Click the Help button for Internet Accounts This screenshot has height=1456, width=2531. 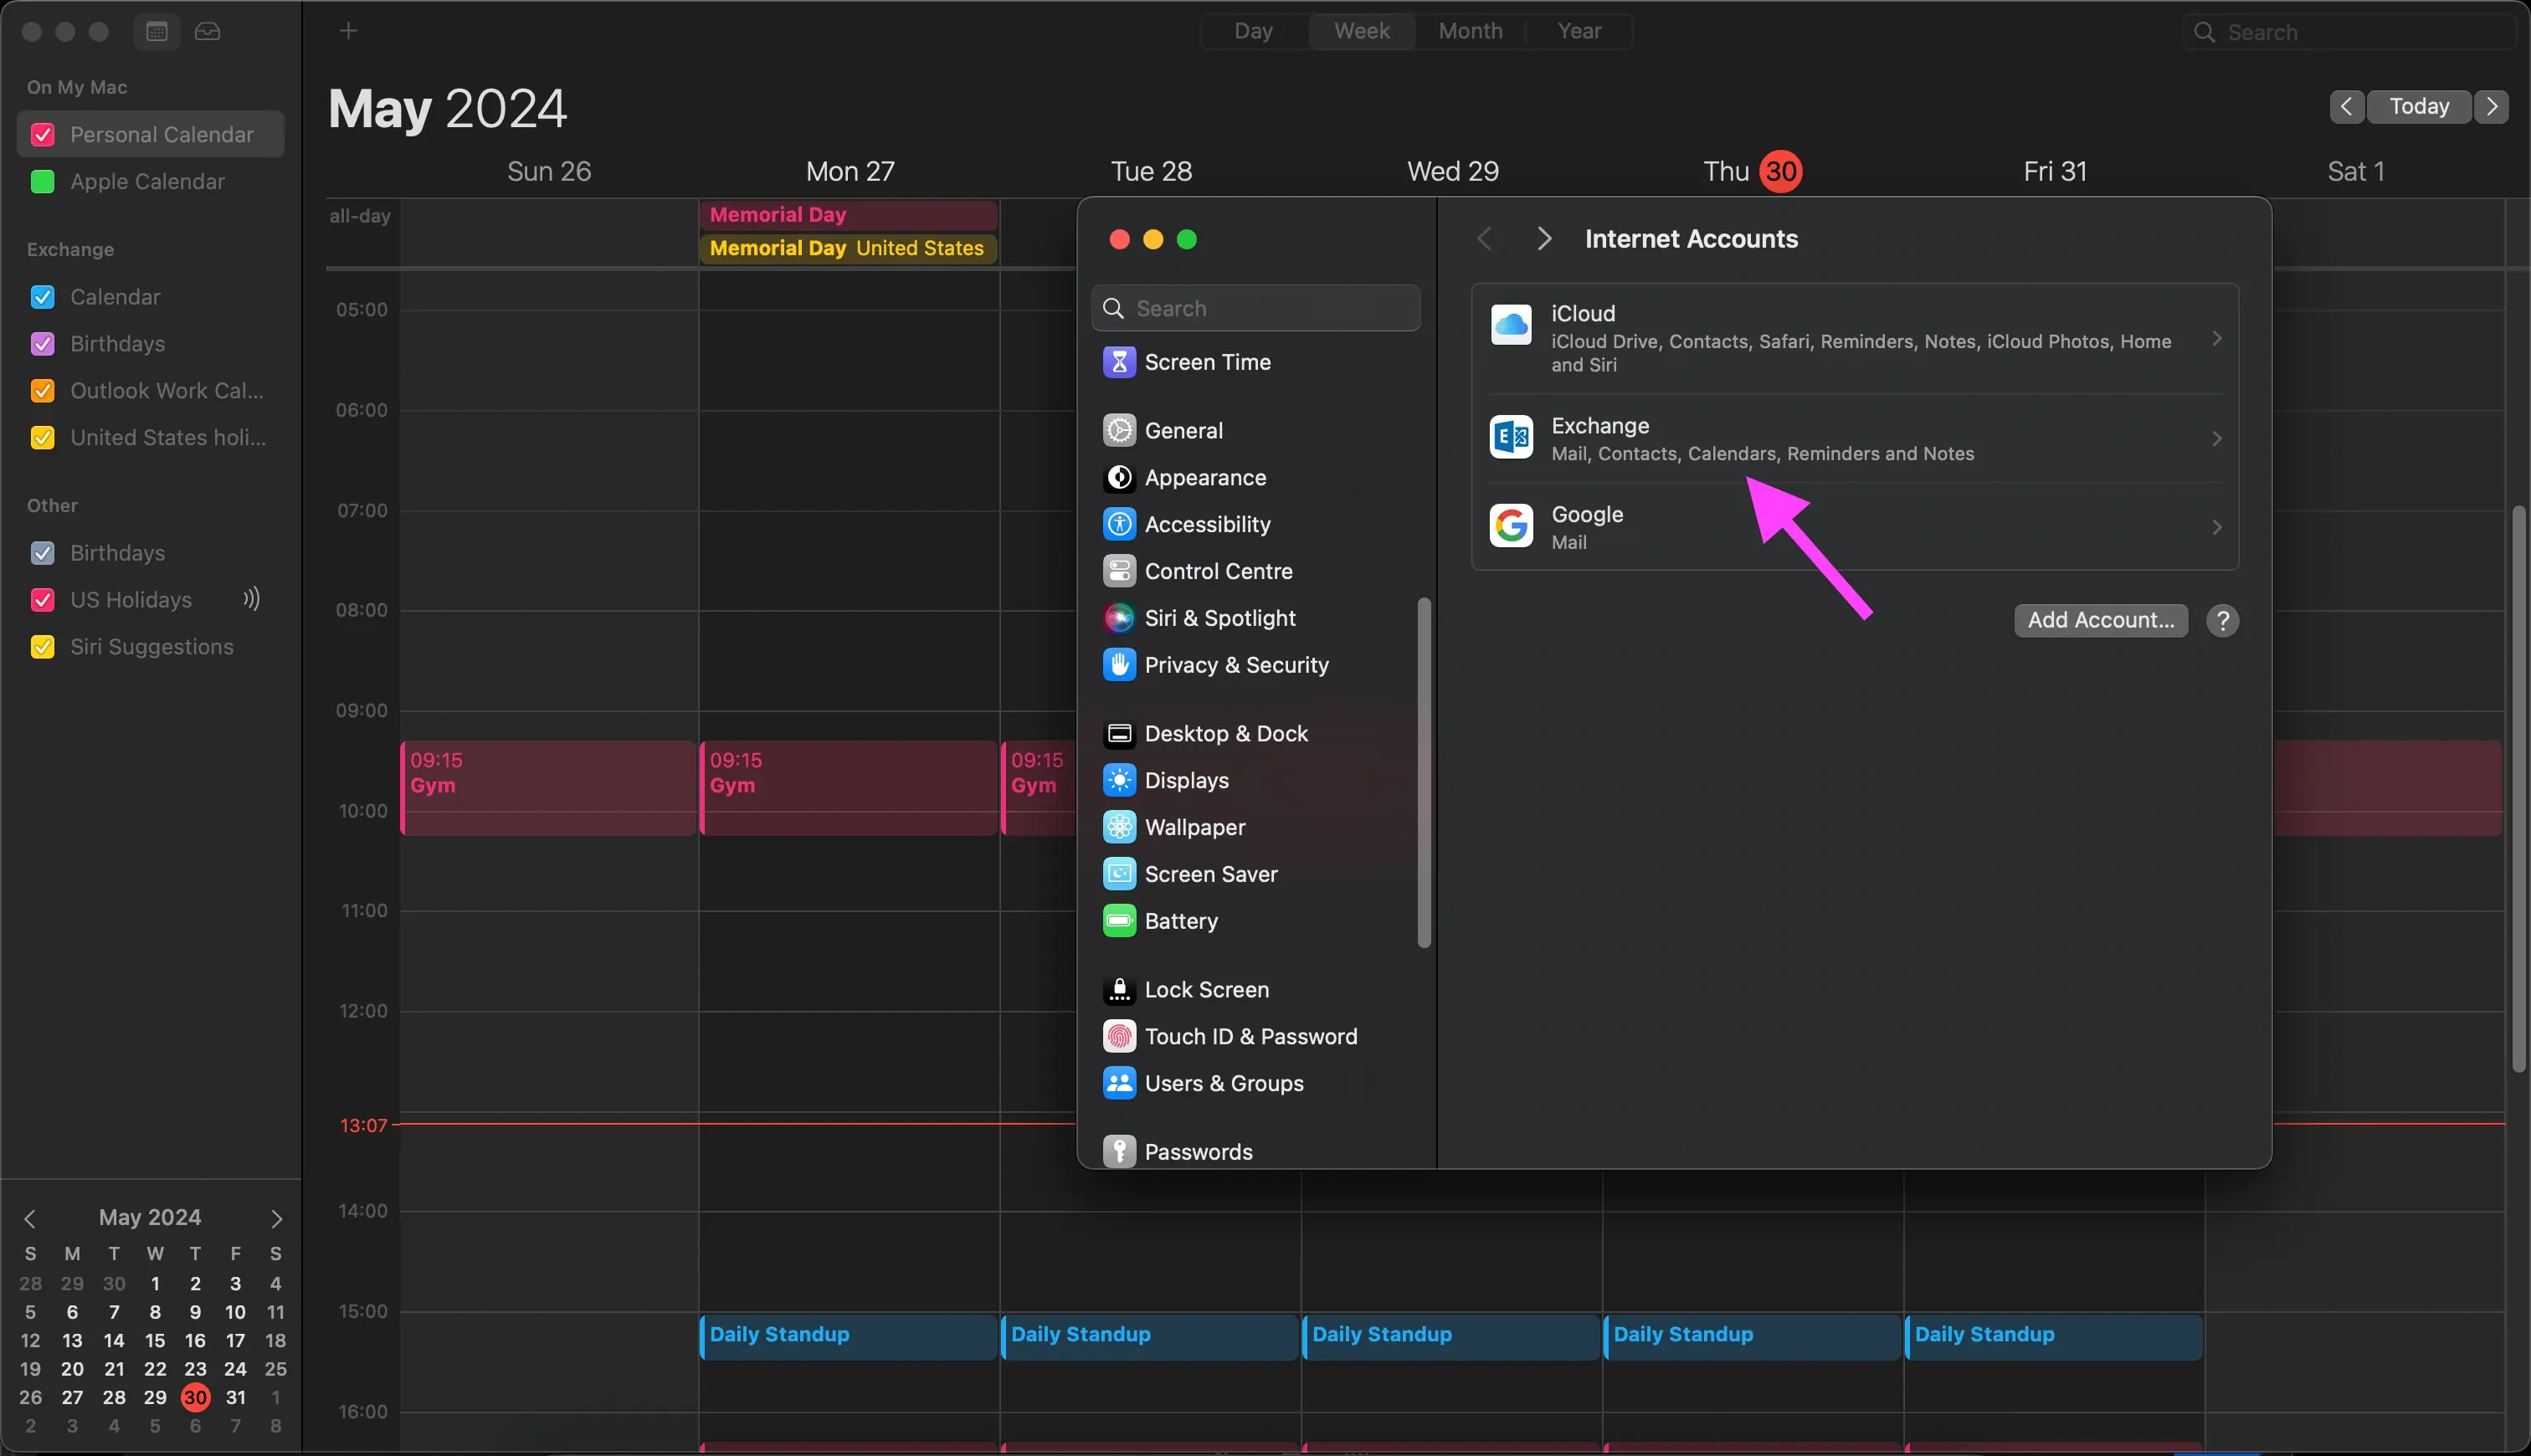(x=2221, y=620)
